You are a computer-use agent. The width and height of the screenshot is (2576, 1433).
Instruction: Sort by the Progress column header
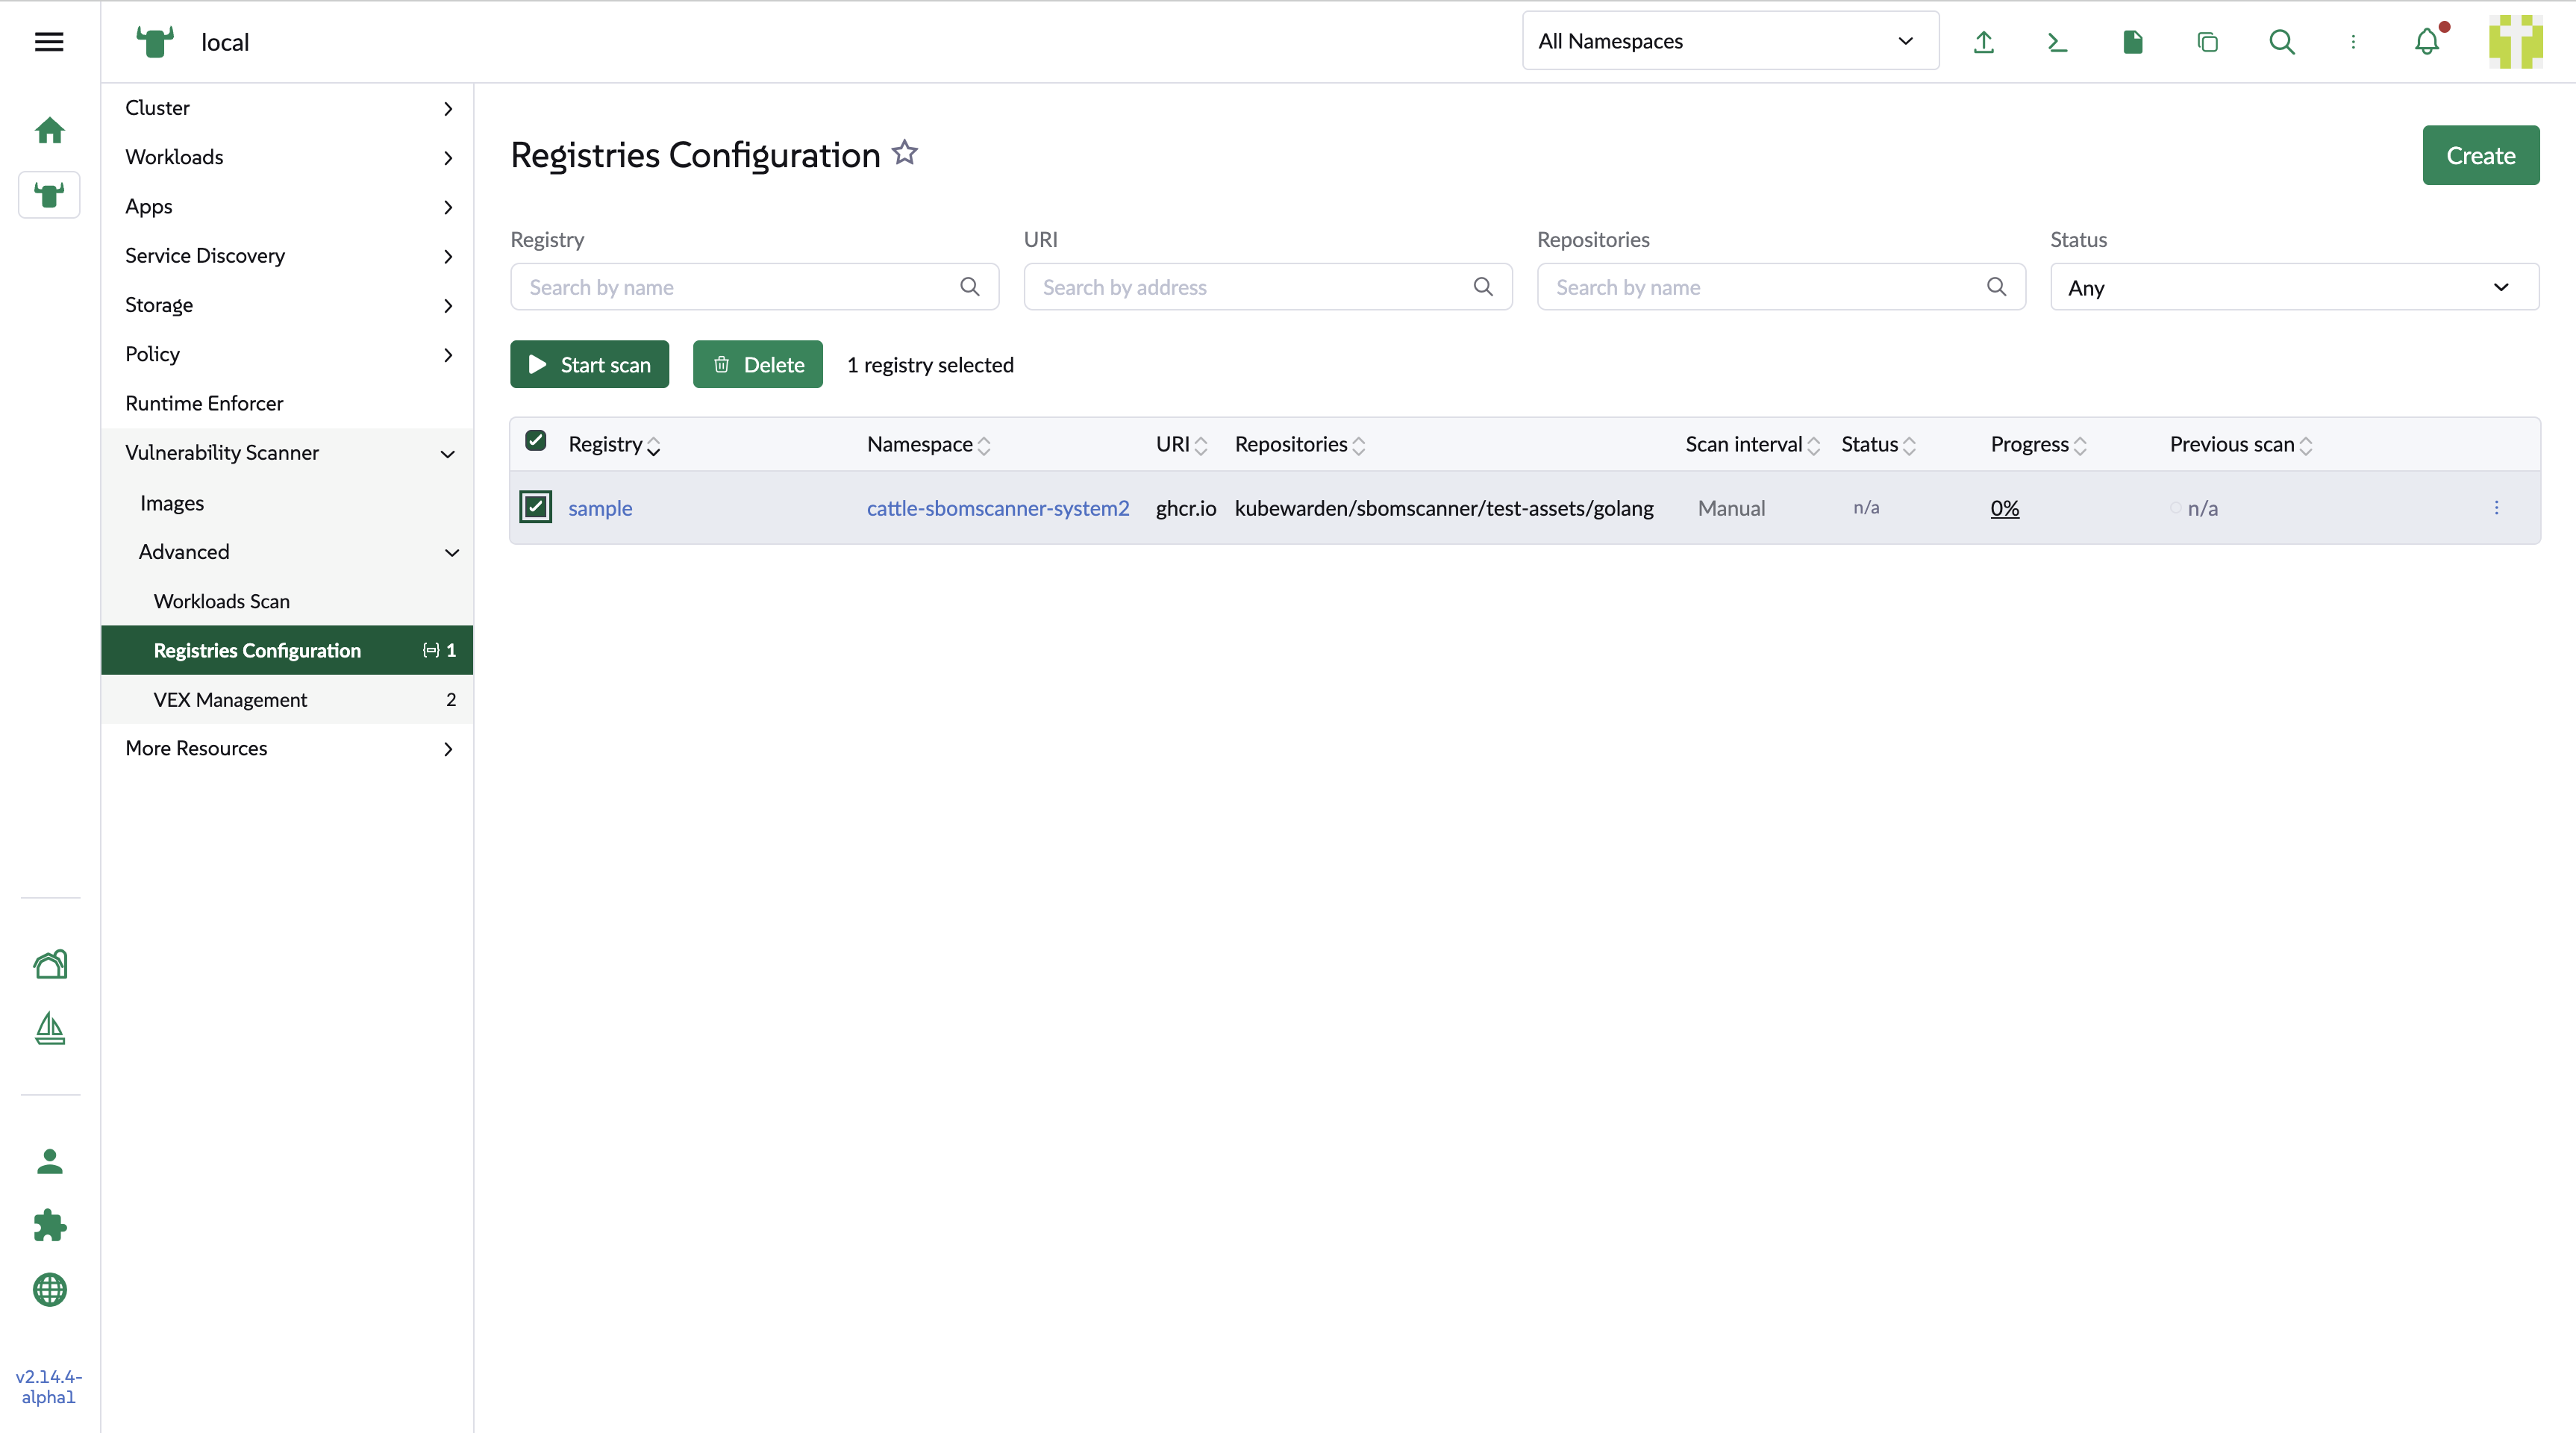tap(2038, 444)
